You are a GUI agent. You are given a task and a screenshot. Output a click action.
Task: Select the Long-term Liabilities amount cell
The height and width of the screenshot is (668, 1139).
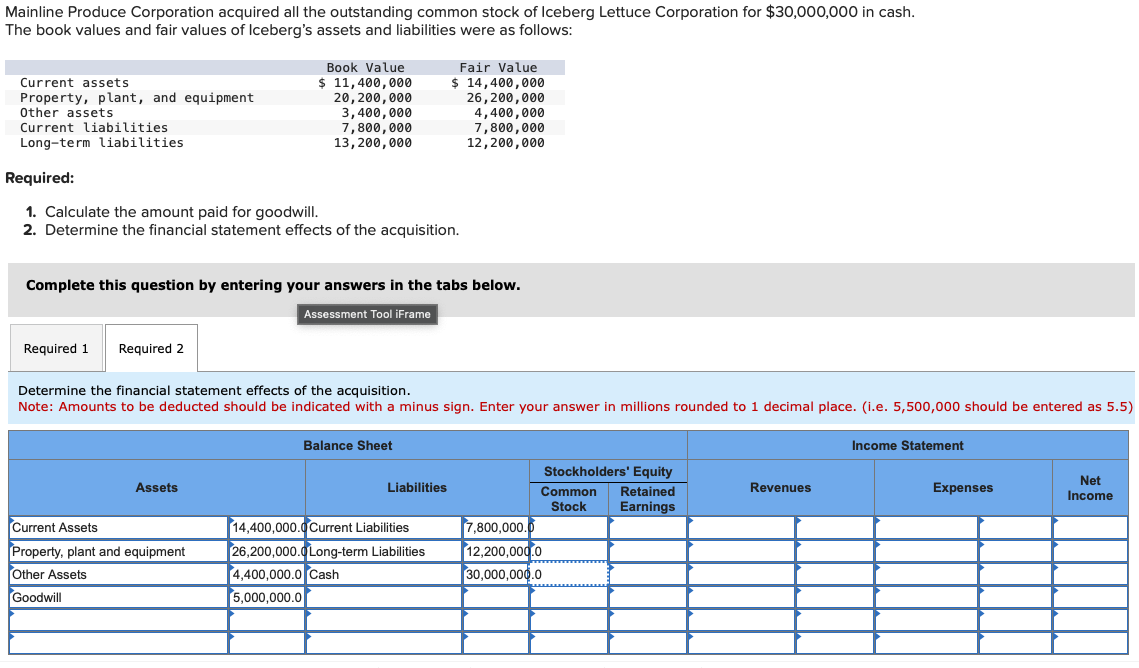tap(495, 550)
